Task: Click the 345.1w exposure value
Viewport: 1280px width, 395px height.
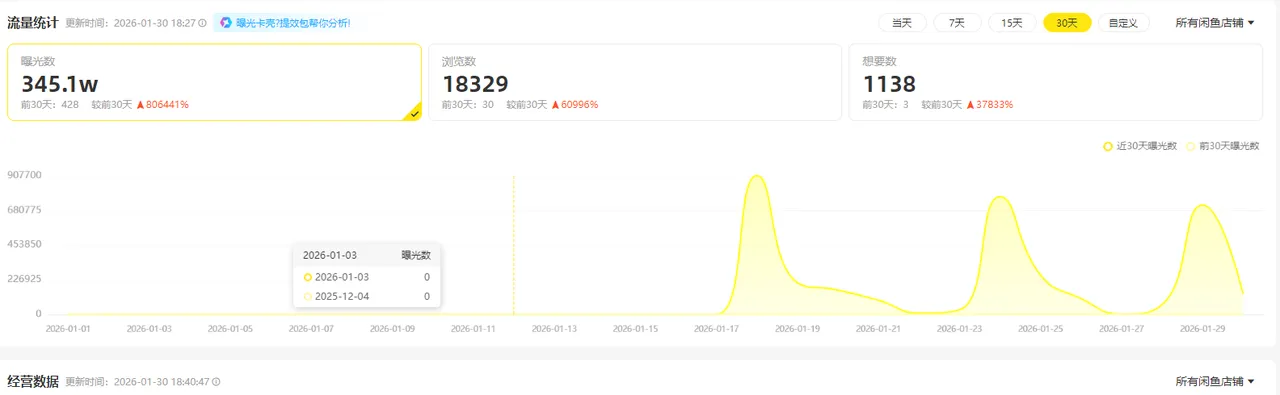Action: [59, 85]
